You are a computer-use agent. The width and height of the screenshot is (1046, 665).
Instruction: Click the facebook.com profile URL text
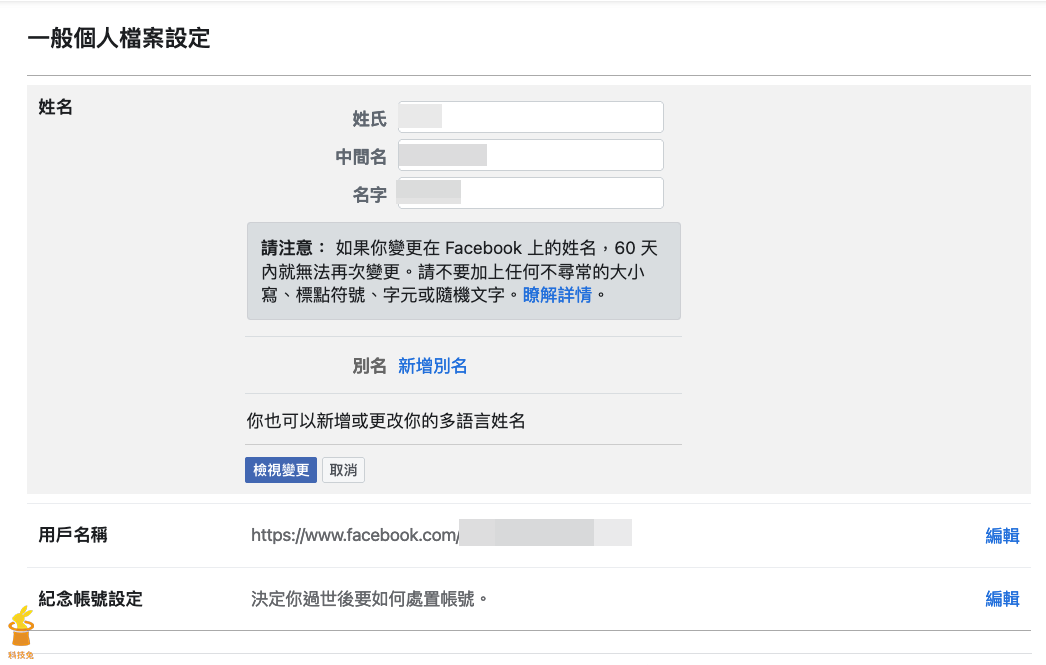click(x=355, y=535)
